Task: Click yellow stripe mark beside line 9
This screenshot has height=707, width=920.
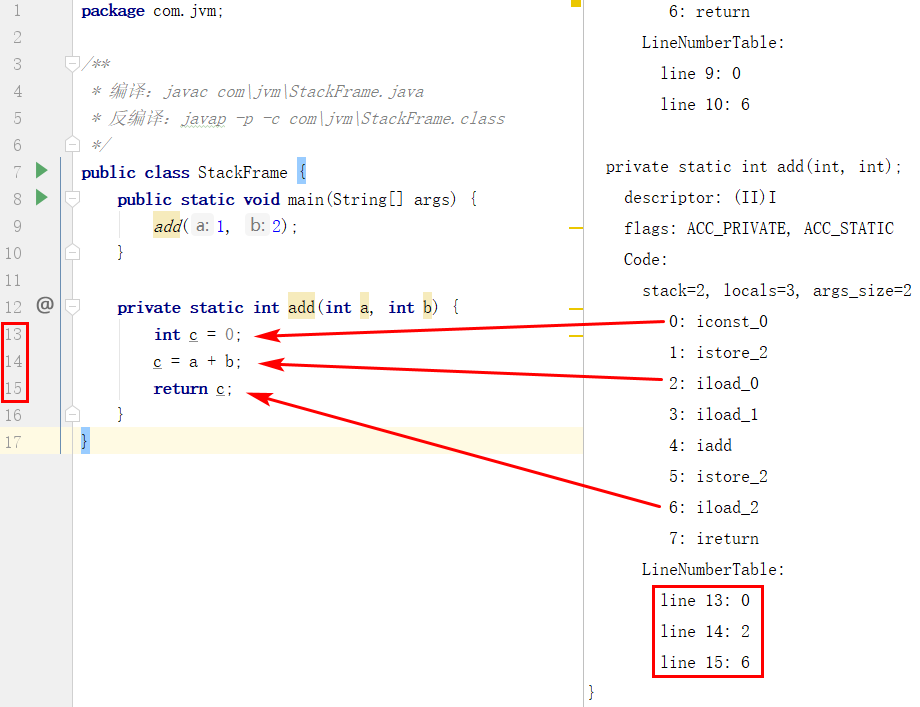Action: [x=576, y=228]
